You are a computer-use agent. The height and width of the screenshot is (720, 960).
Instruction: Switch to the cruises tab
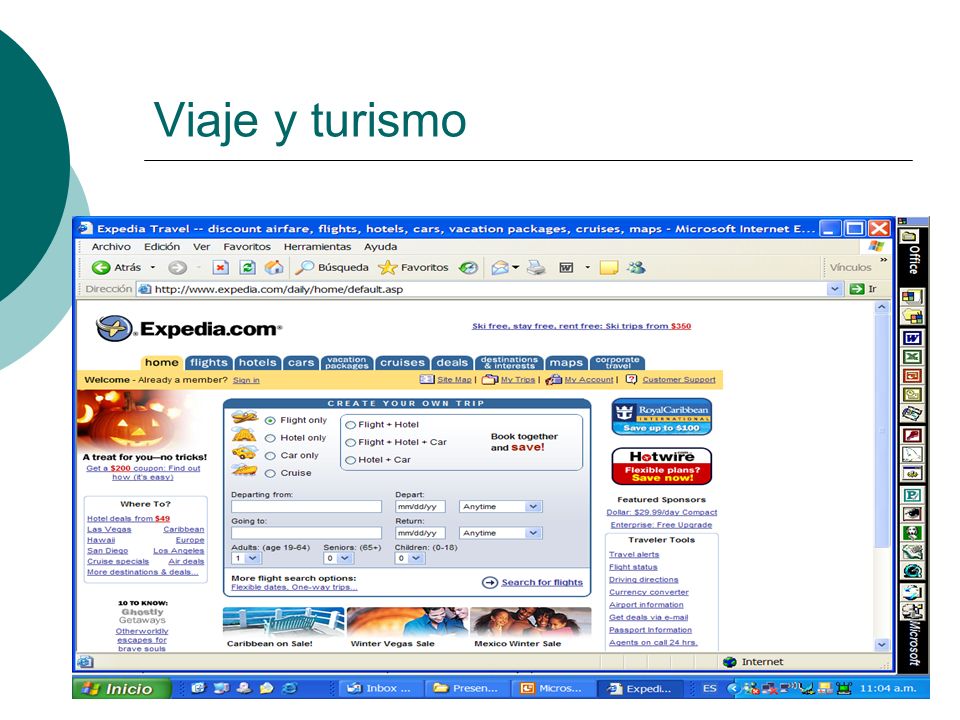[402, 363]
